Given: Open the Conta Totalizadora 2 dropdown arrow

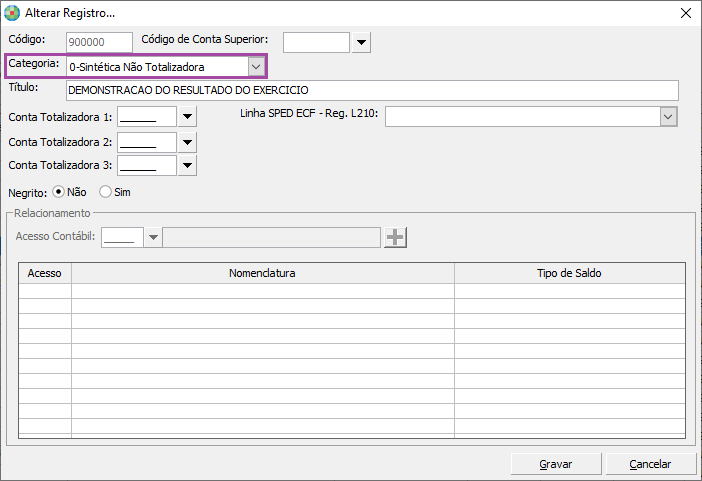Looking at the screenshot, I should pos(187,142).
